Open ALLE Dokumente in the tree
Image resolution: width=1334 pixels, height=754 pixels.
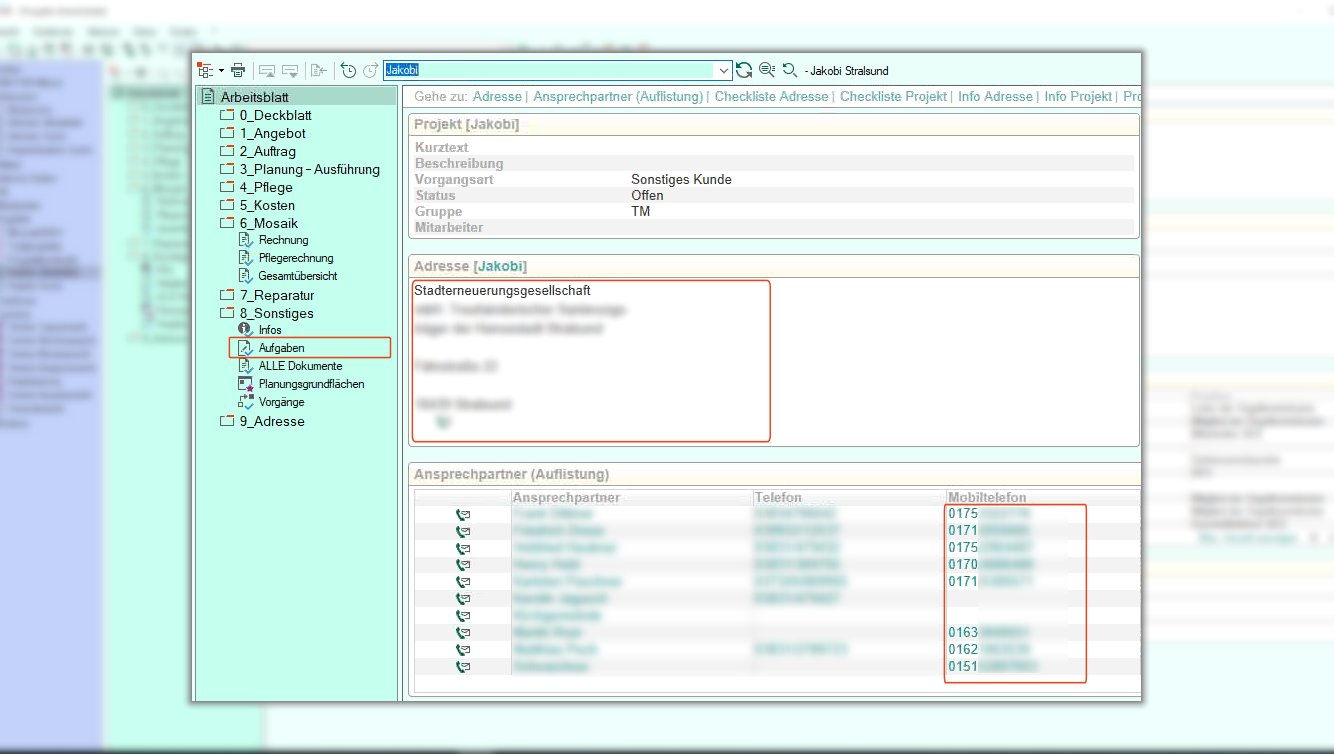[300, 366]
